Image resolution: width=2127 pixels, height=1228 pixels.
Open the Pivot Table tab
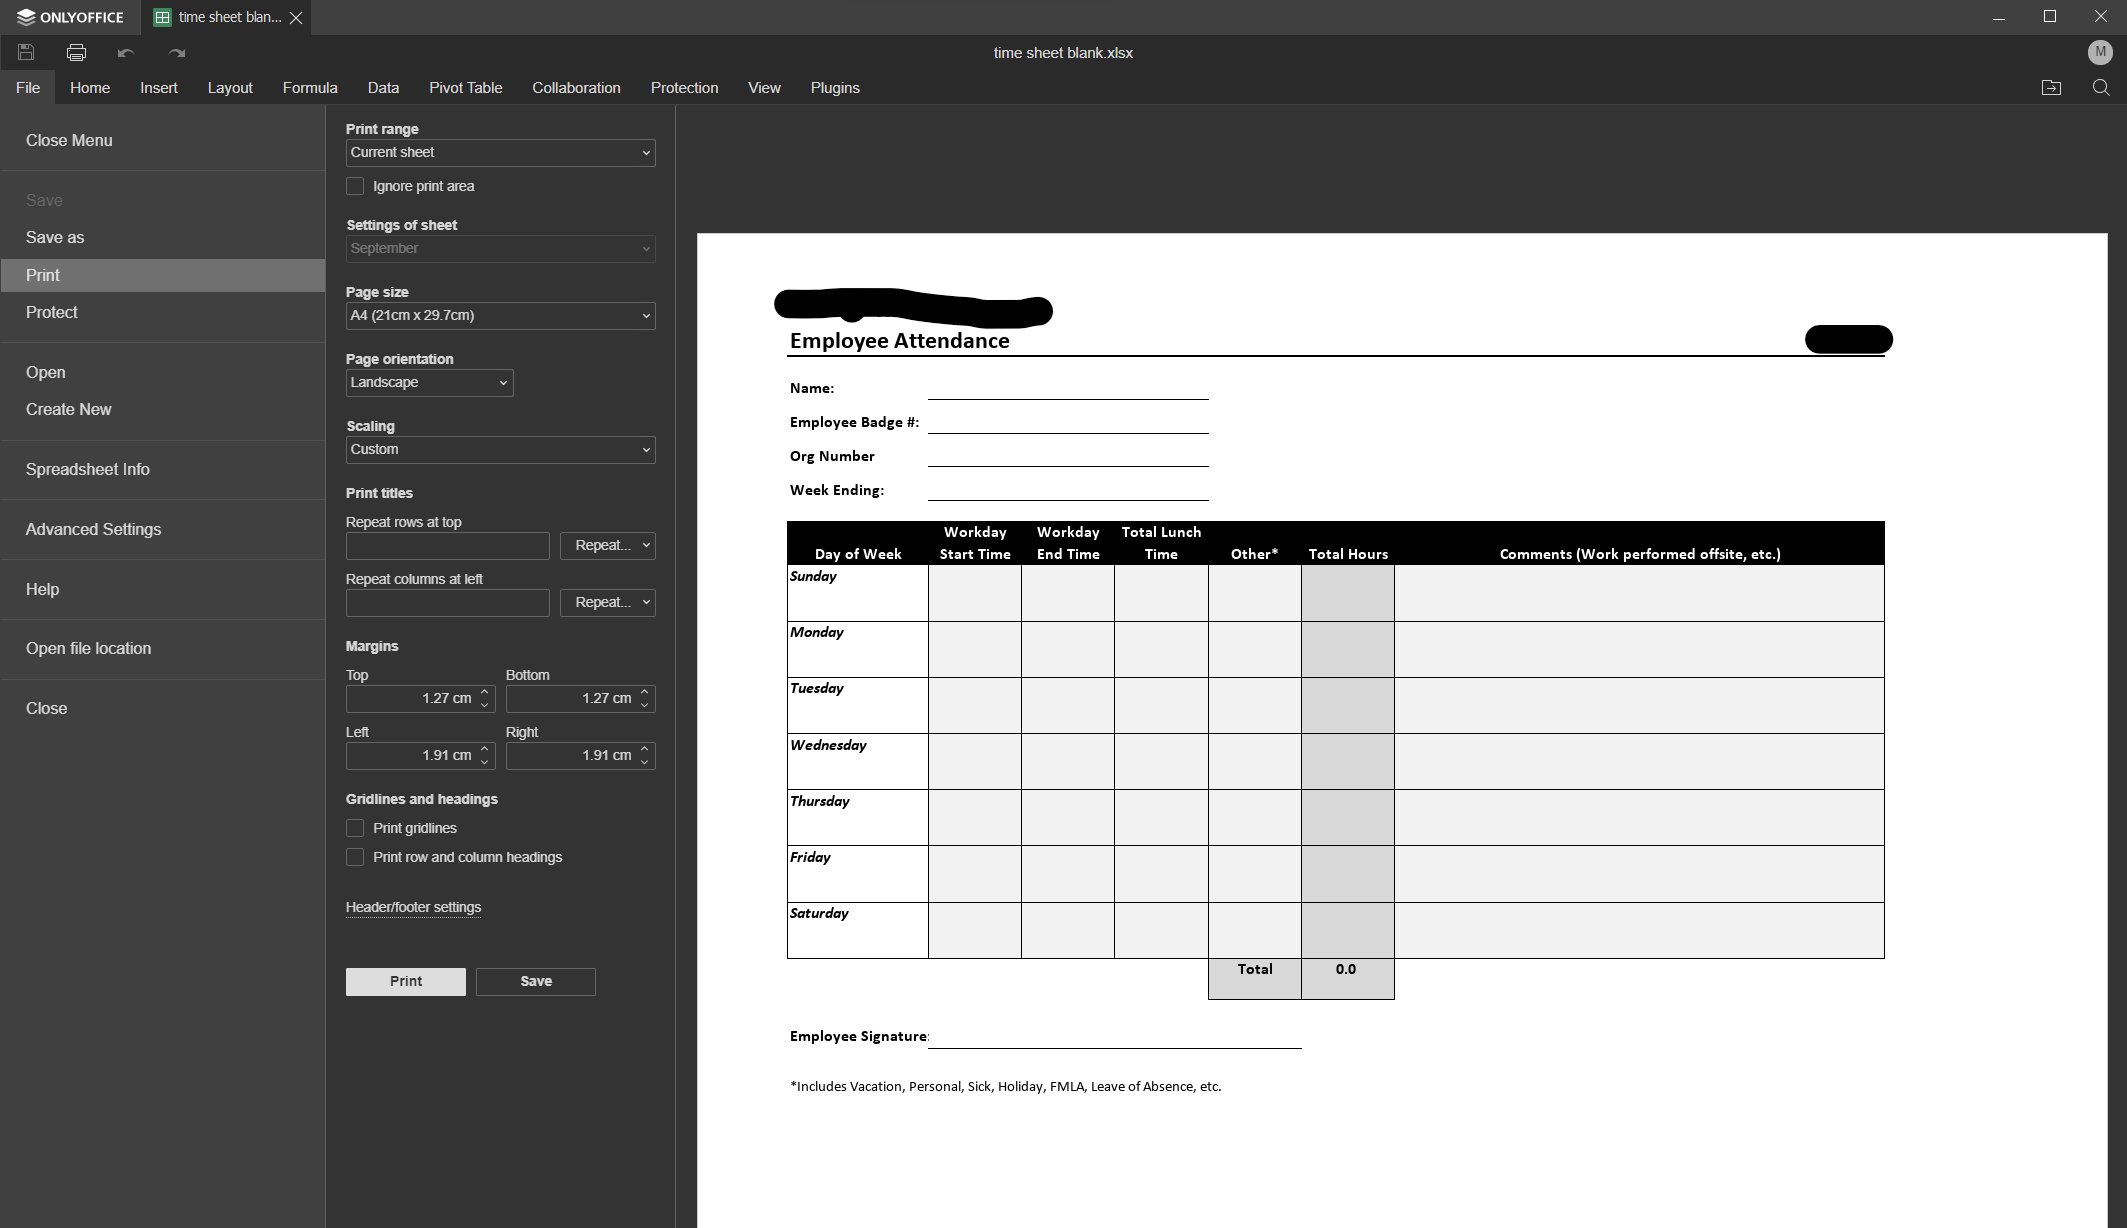[466, 88]
